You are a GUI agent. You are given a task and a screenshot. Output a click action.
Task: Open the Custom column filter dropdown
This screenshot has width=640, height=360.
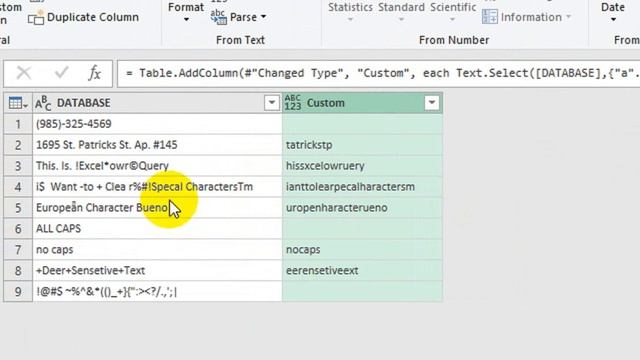pyautogui.click(x=432, y=103)
